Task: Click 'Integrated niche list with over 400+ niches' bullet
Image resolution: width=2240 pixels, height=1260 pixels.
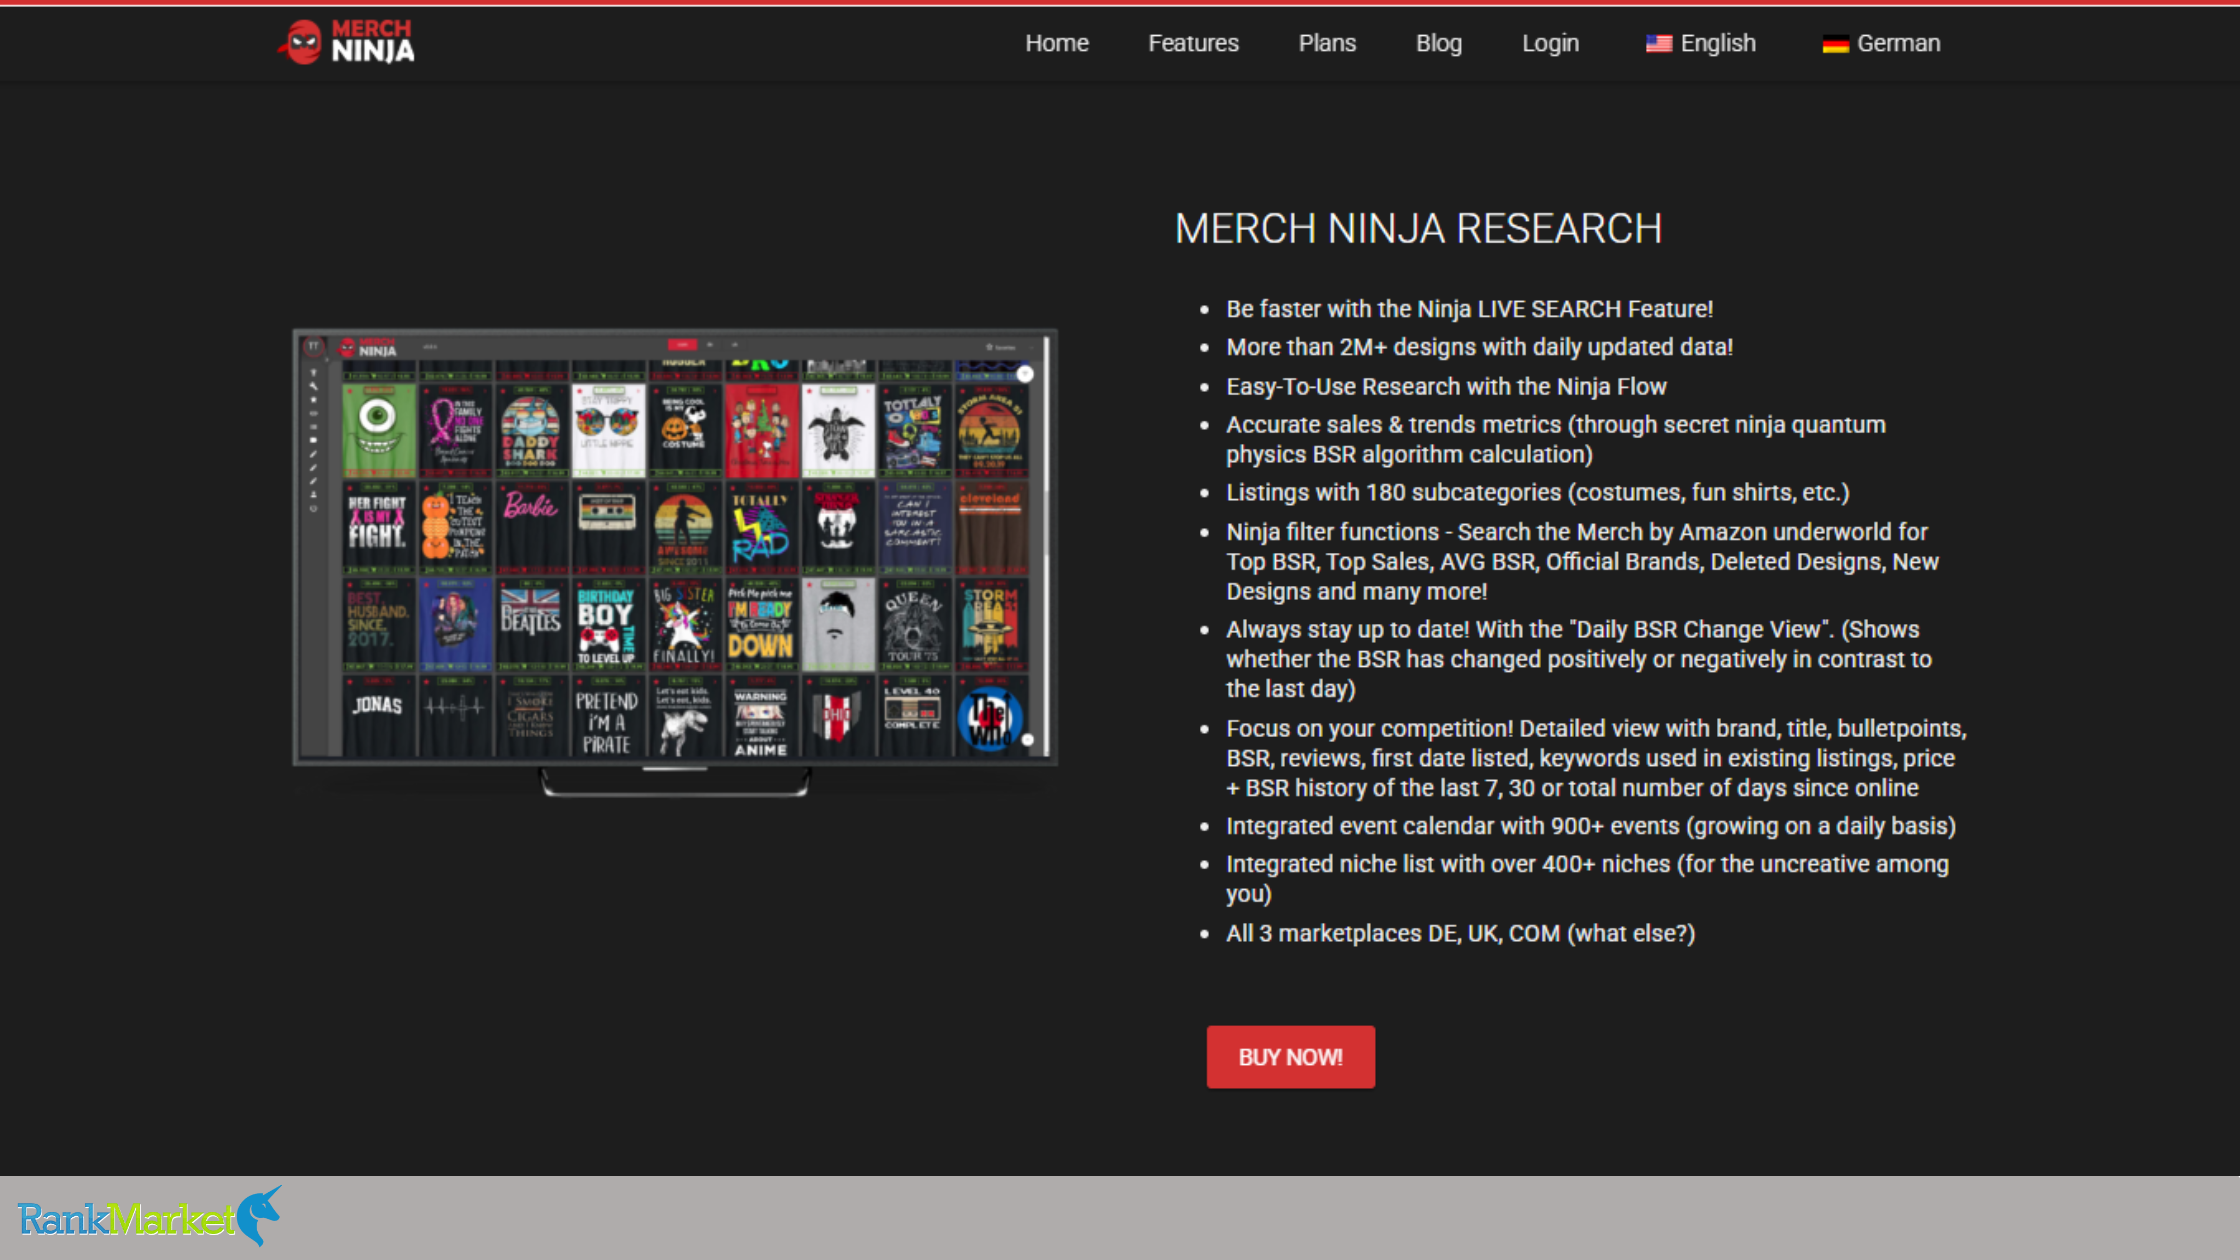Action: tap(1587, 878)
